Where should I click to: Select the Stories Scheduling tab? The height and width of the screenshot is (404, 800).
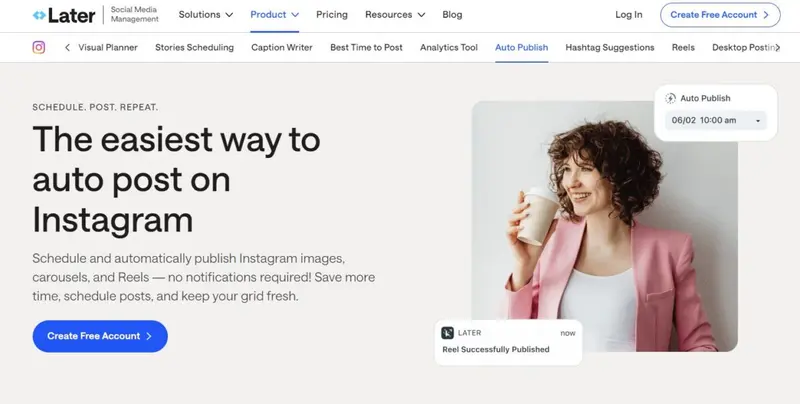[x=196, y=47]
